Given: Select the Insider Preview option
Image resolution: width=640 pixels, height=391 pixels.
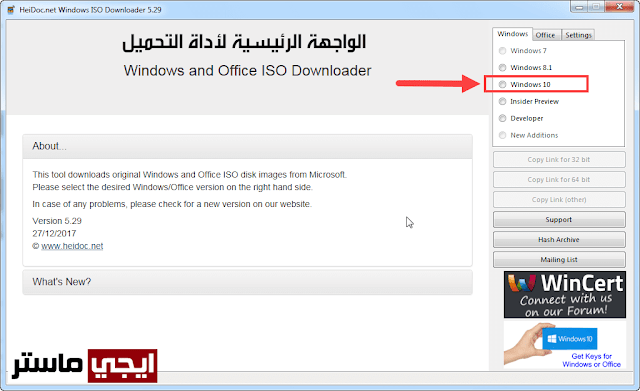Looking at the screenshot, I should coord(502,101).
